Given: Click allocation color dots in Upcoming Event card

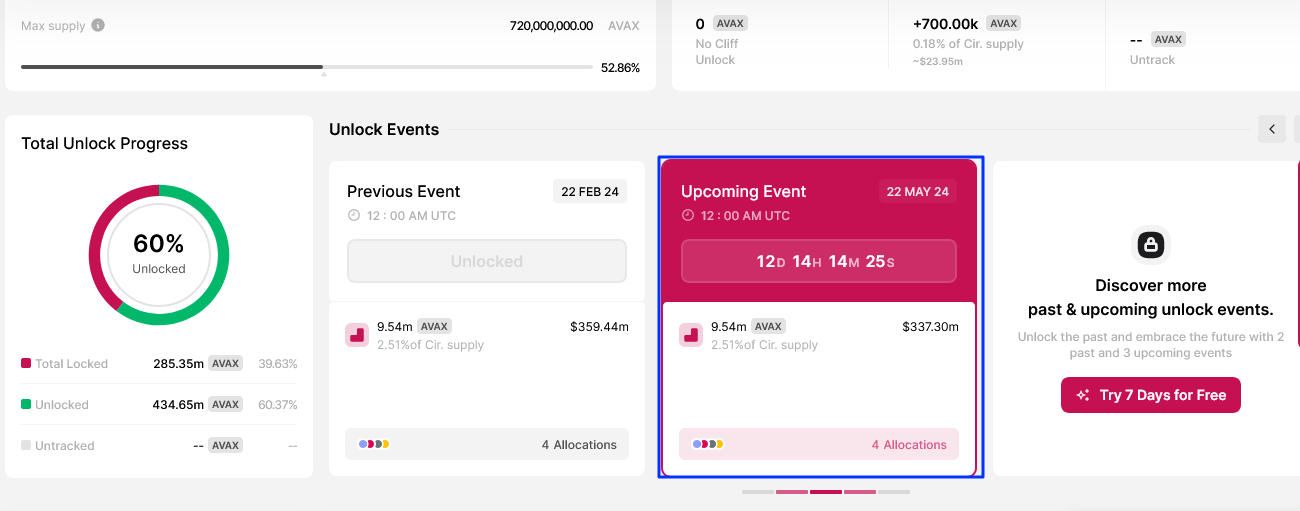Looking at the screenshot, I should [x=707, y=444].
